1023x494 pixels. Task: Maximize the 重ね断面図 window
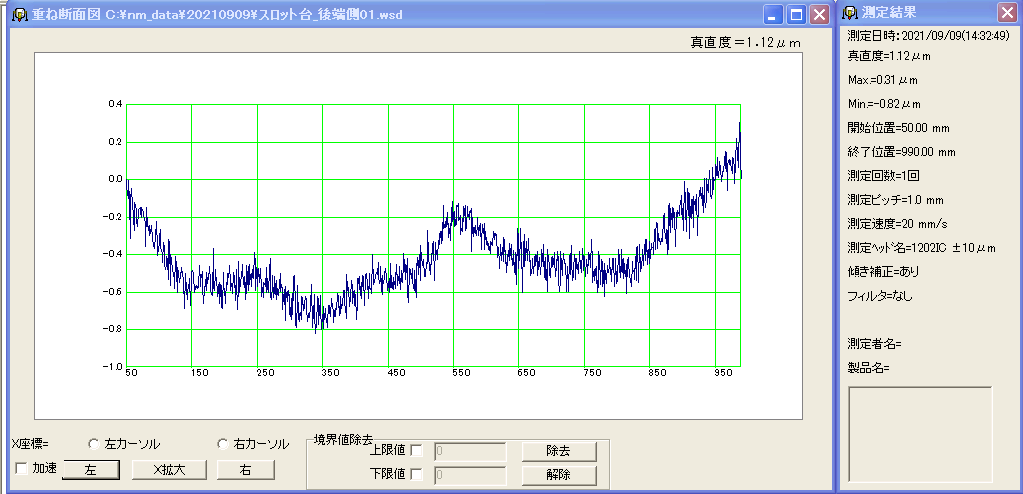[796, 14]
